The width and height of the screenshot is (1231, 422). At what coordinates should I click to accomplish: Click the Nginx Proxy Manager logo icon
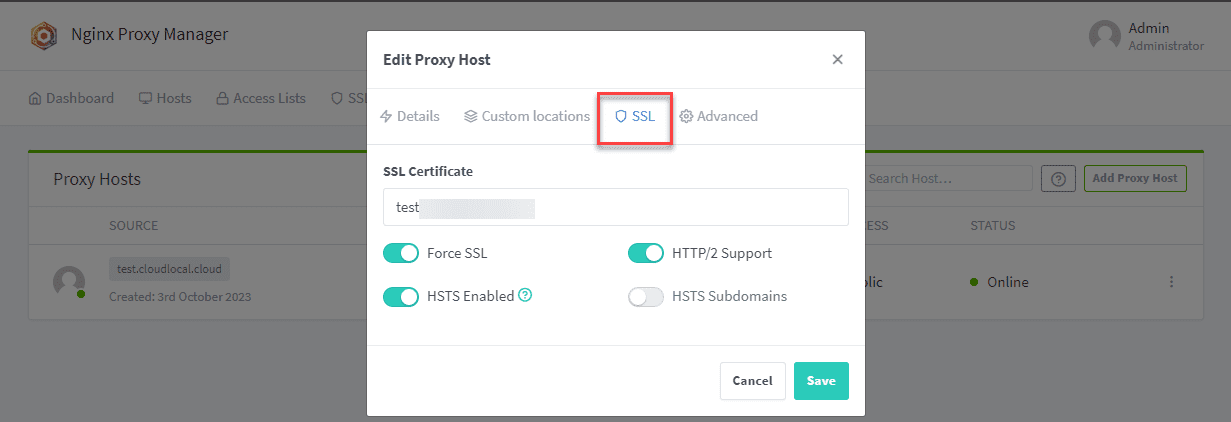pyautogui.click(x=45, y=35)
